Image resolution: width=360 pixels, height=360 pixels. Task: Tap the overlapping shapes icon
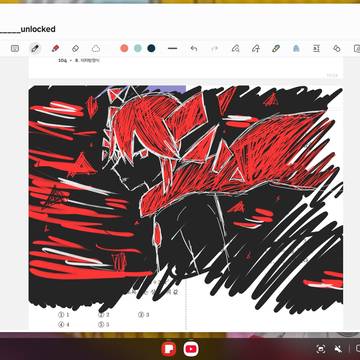[x=337, y=49]
